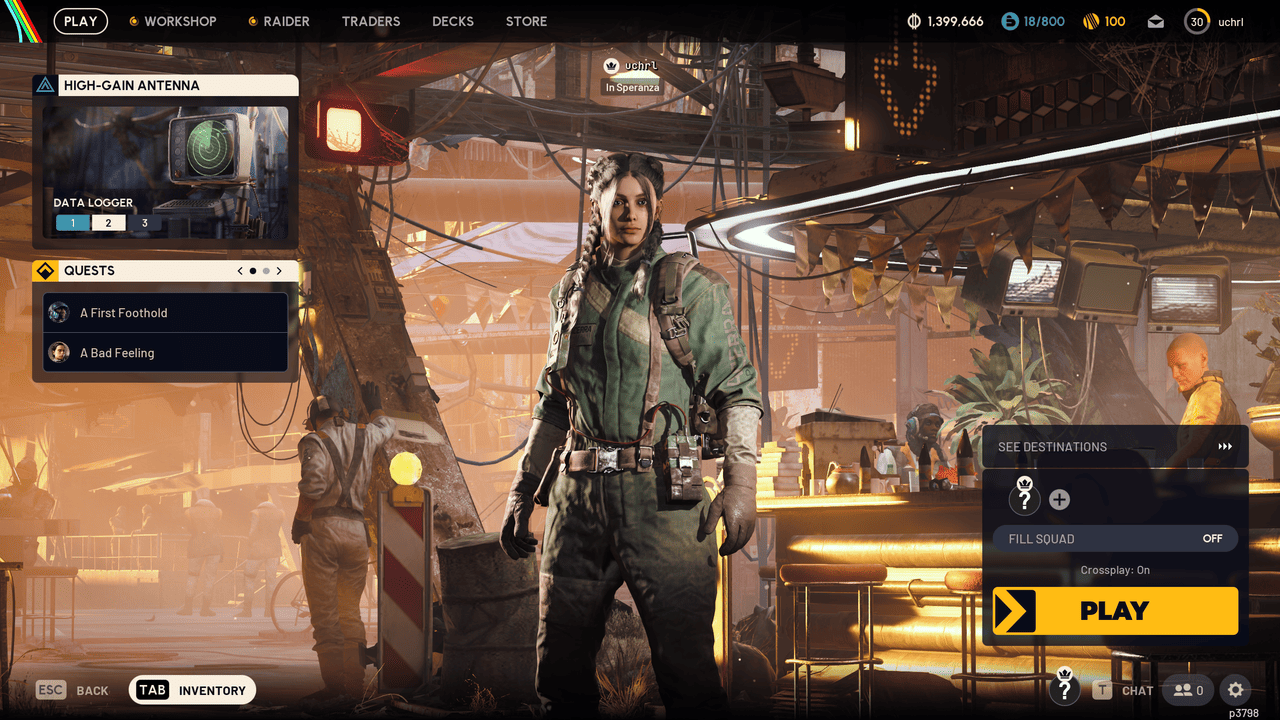The image size is (1280, 720).
Task: Click the A First Foothold quest giver portrait
Action: [59, 312]
